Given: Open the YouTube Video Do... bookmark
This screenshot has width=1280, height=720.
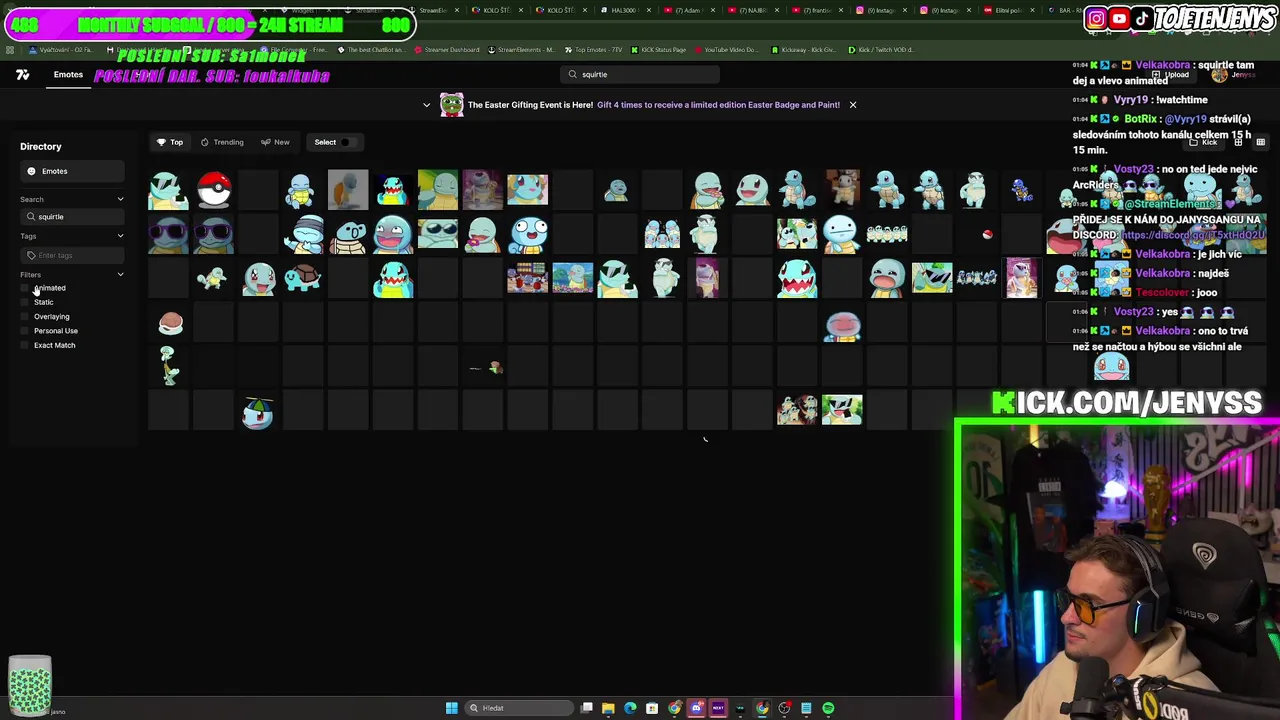Looking at the screenshot, I should point(726,49).
